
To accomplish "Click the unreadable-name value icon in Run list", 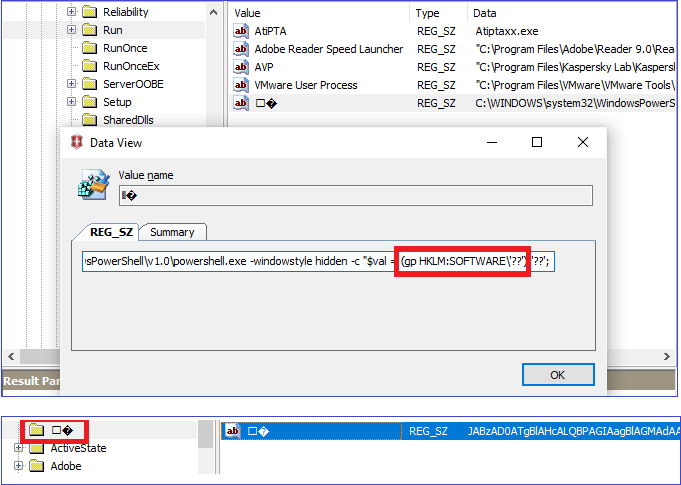I will pyautogui.click(x=241, y=103).
